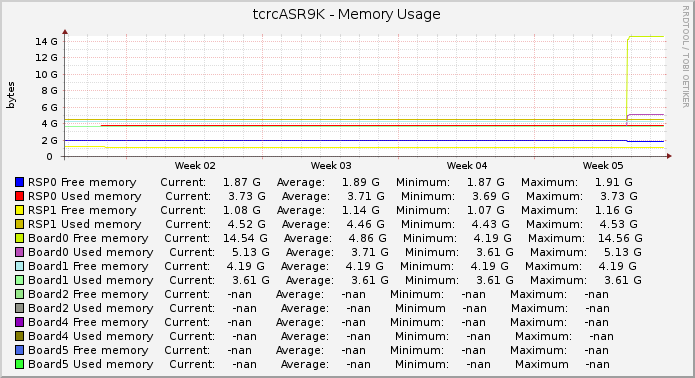The width and height of the screenshot is (695, 378).
Task: Click the Board0 Used memory legend label
Action: 90,252
